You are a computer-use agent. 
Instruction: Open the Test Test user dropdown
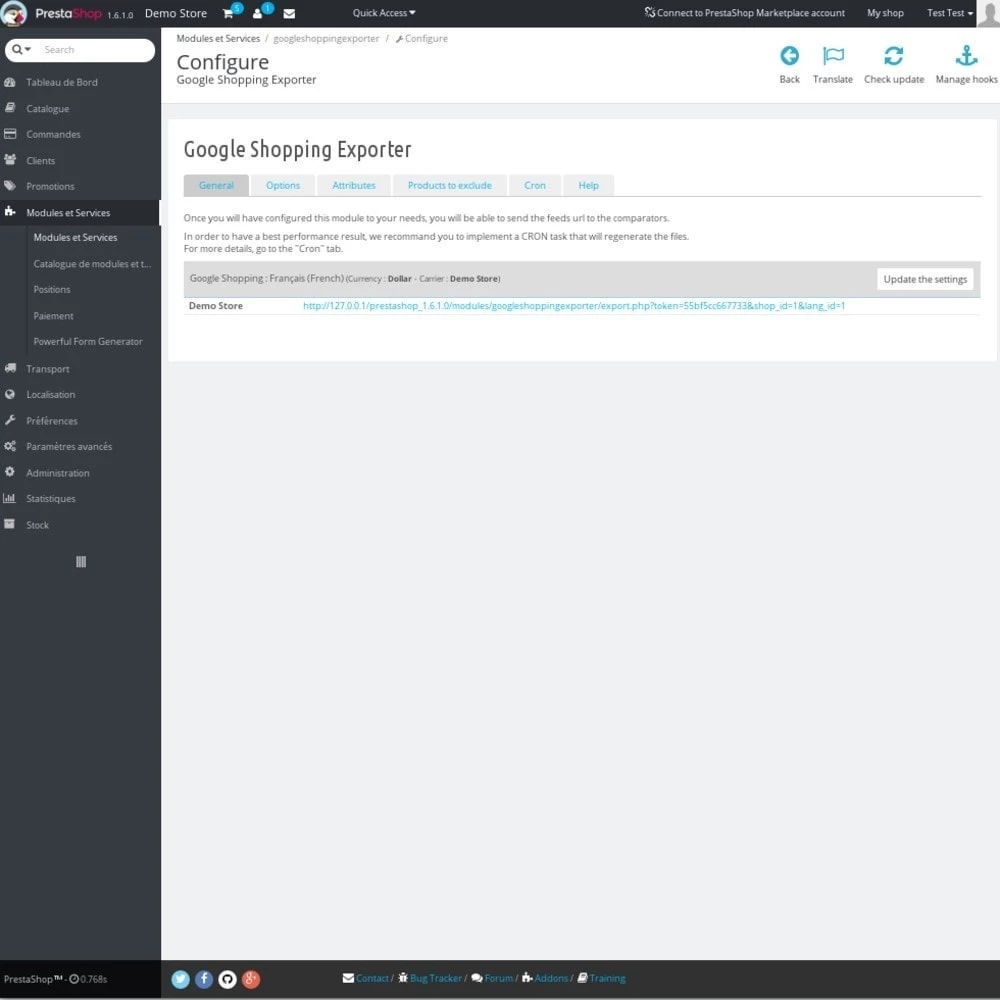[950, 13]
